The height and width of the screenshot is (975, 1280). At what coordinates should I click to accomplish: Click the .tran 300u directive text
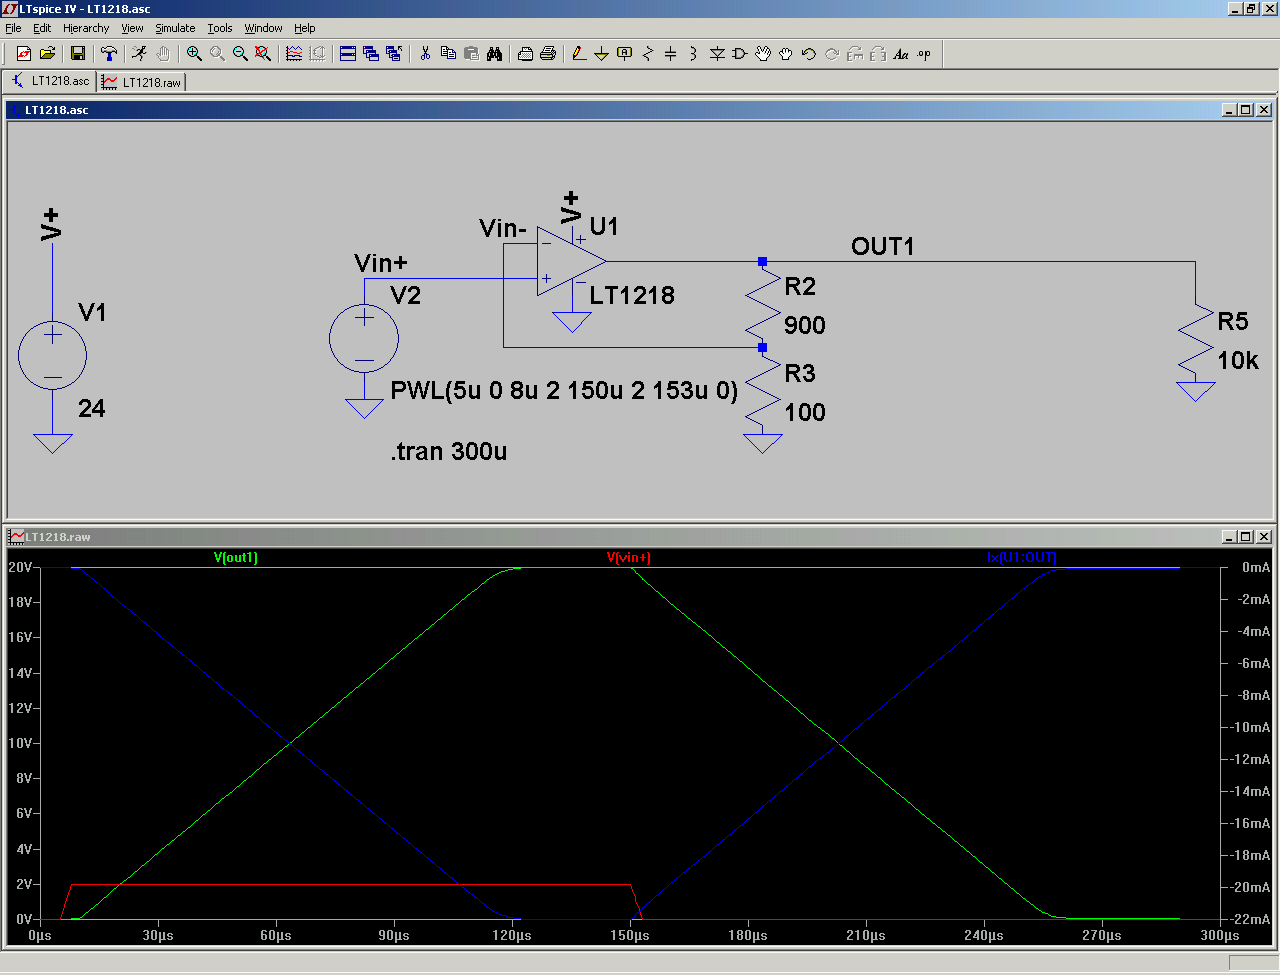449,452
